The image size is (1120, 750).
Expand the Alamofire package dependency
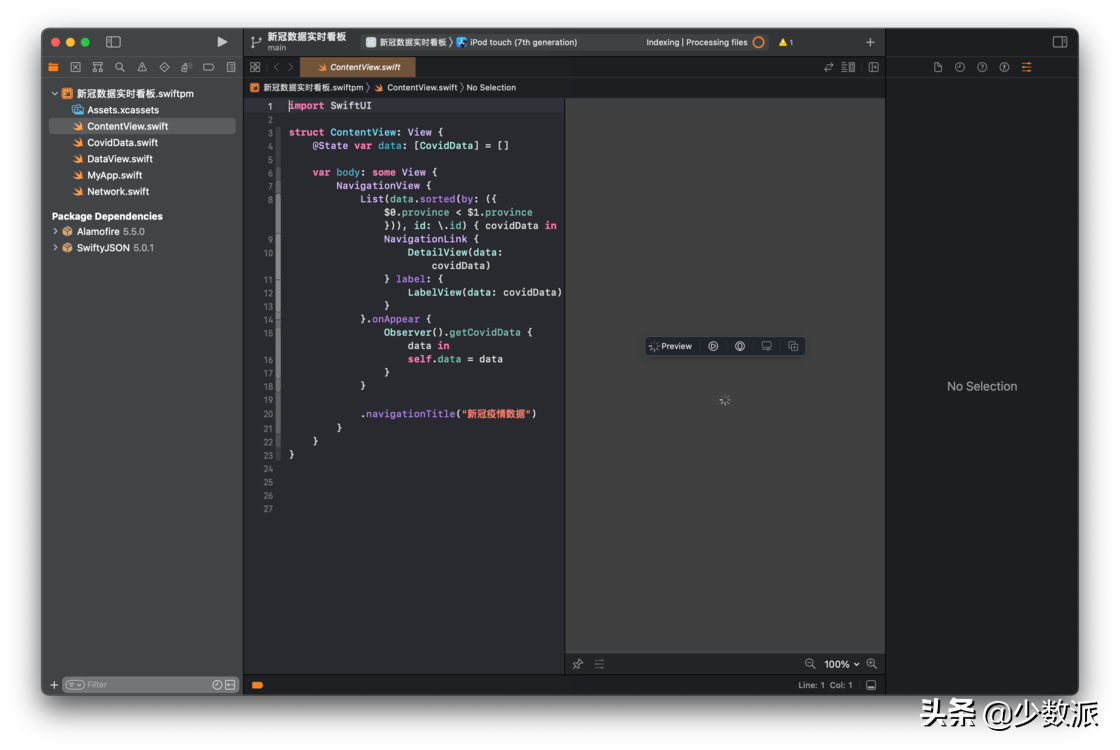[55, 231]
